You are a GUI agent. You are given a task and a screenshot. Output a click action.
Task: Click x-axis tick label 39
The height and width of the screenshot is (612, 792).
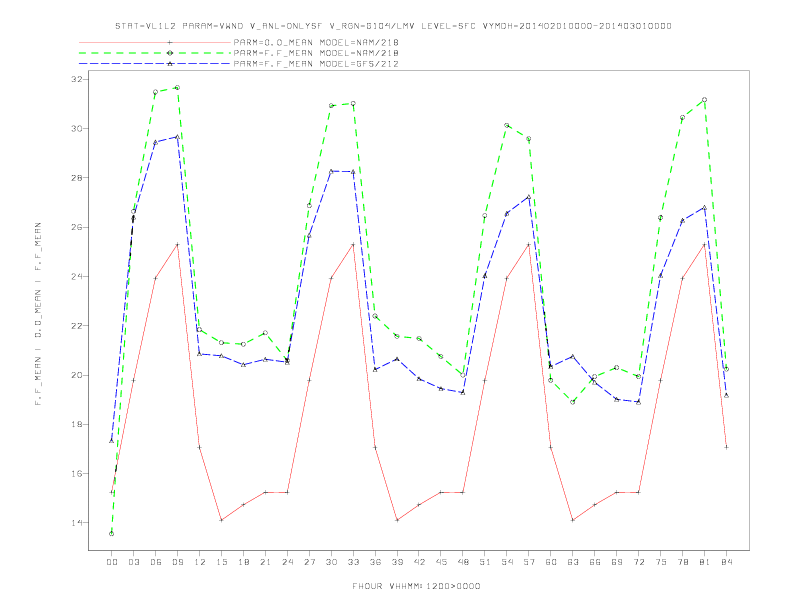(x=397, y=562)
